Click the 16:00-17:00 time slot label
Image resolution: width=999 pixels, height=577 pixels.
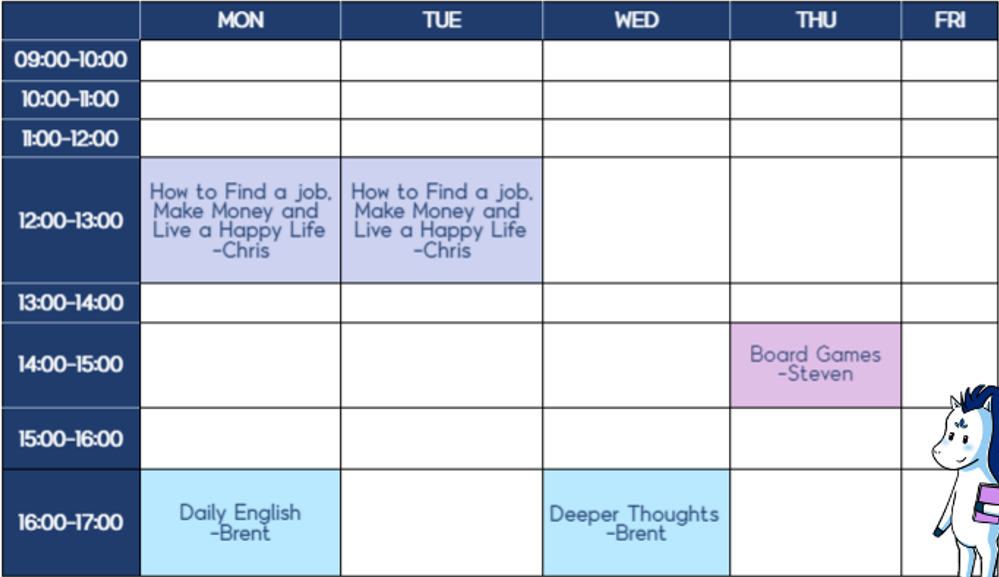(x=71, y=523)
